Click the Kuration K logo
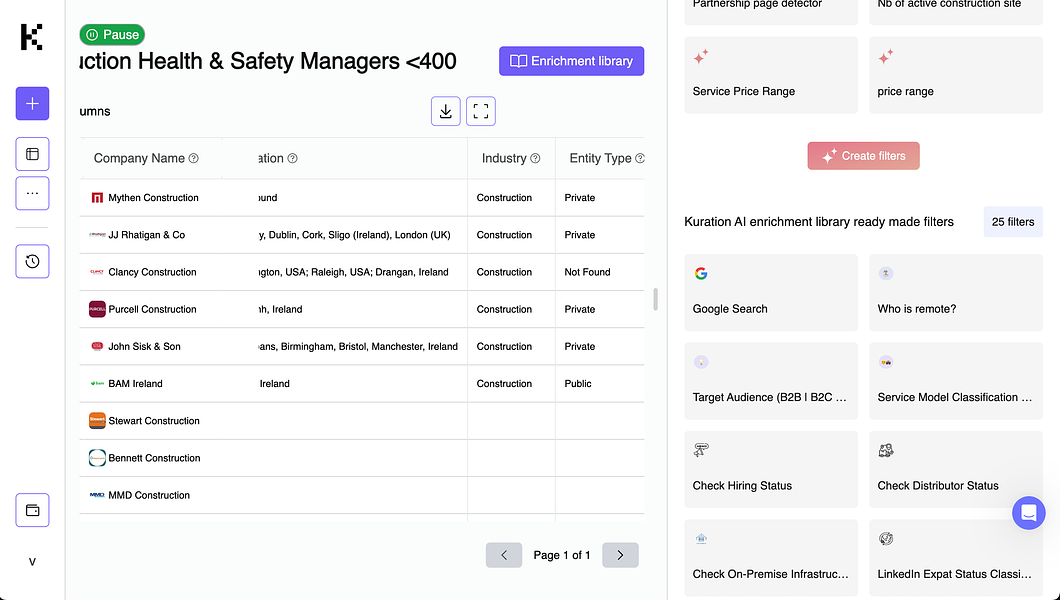The width and height of the screenshot is (1060, 600). (x=32, y=37)
